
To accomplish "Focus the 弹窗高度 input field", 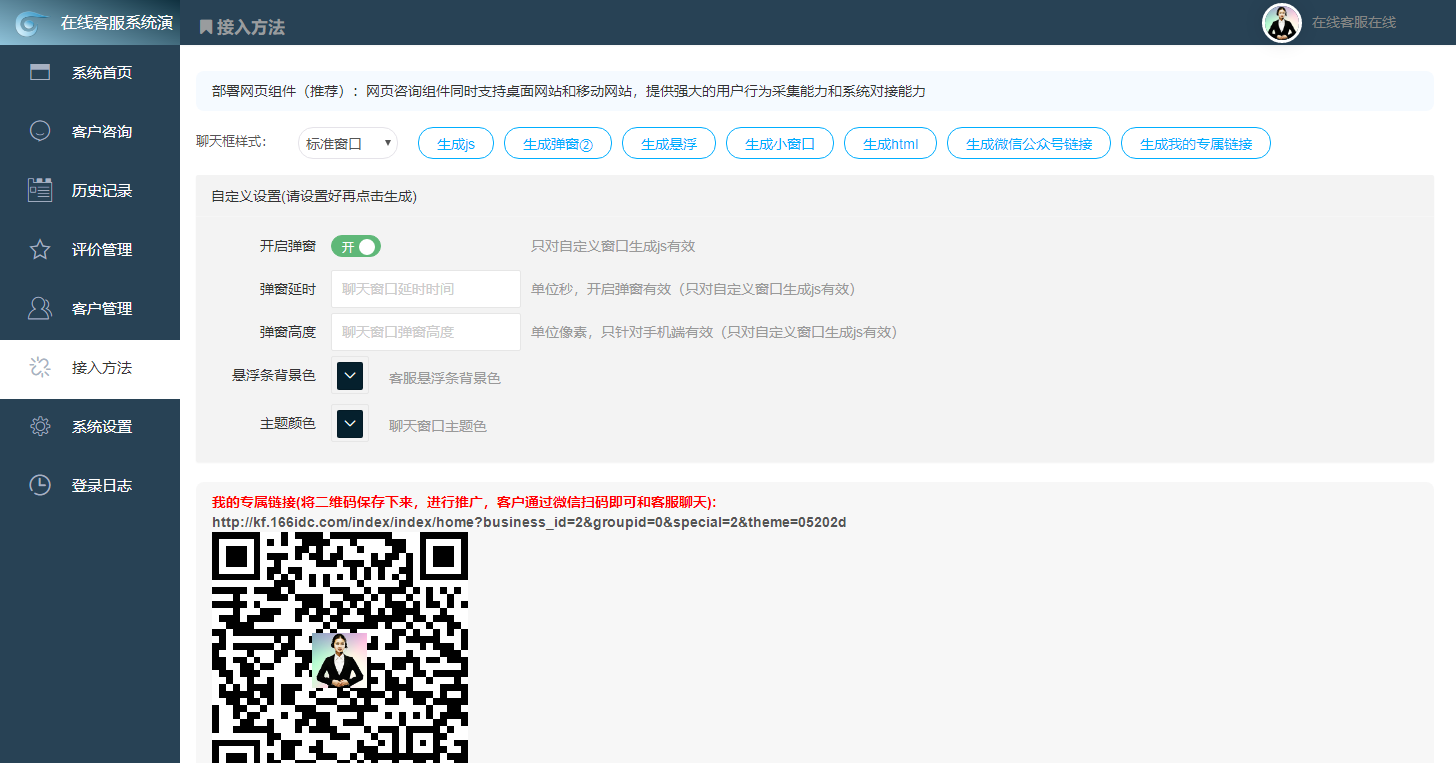I will [x=426, y=332].
